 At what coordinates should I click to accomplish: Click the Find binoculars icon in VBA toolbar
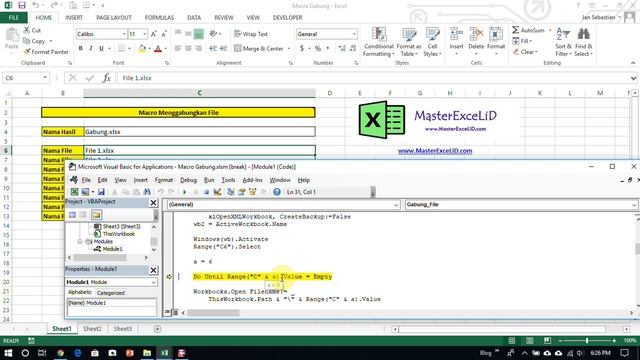coord(147,192)
